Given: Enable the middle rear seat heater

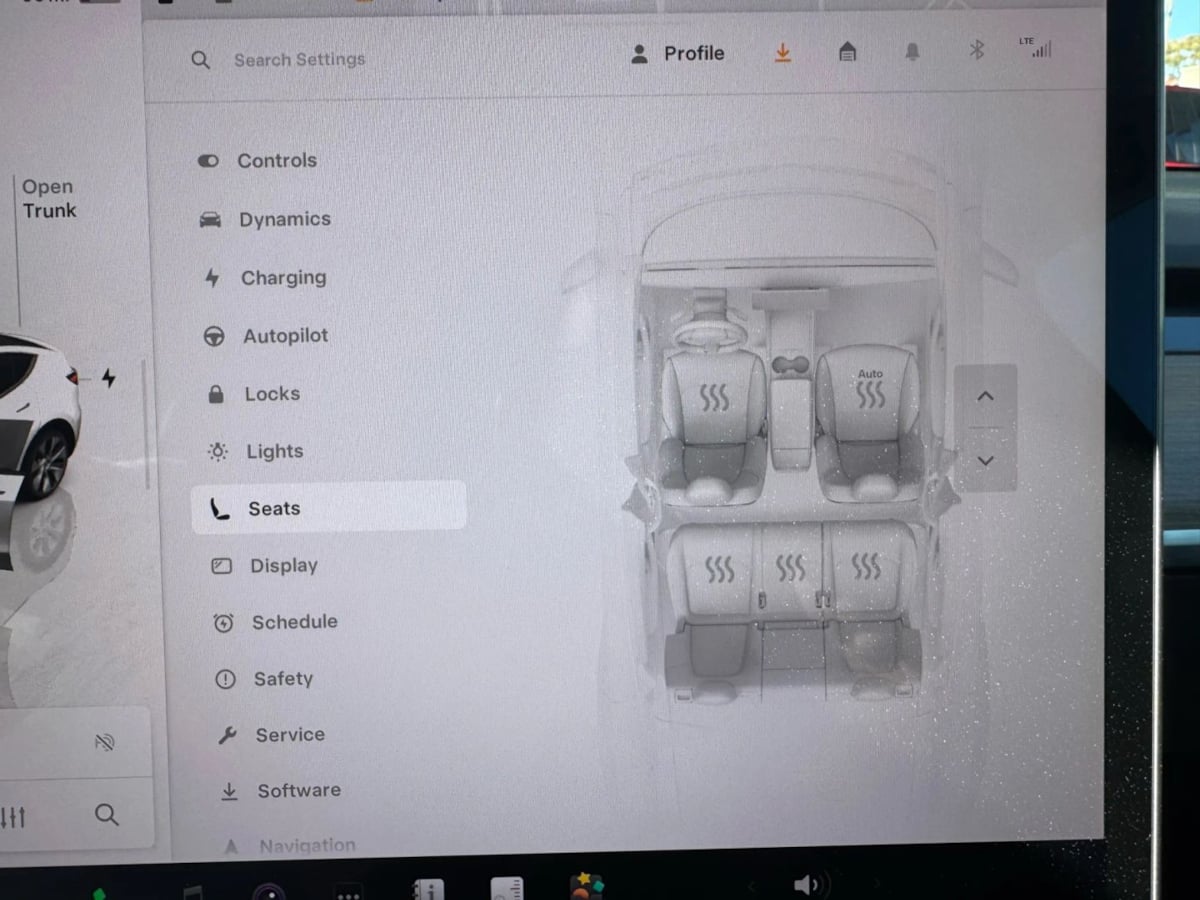Looking at the screenshot, I should [x=793, y=568].
